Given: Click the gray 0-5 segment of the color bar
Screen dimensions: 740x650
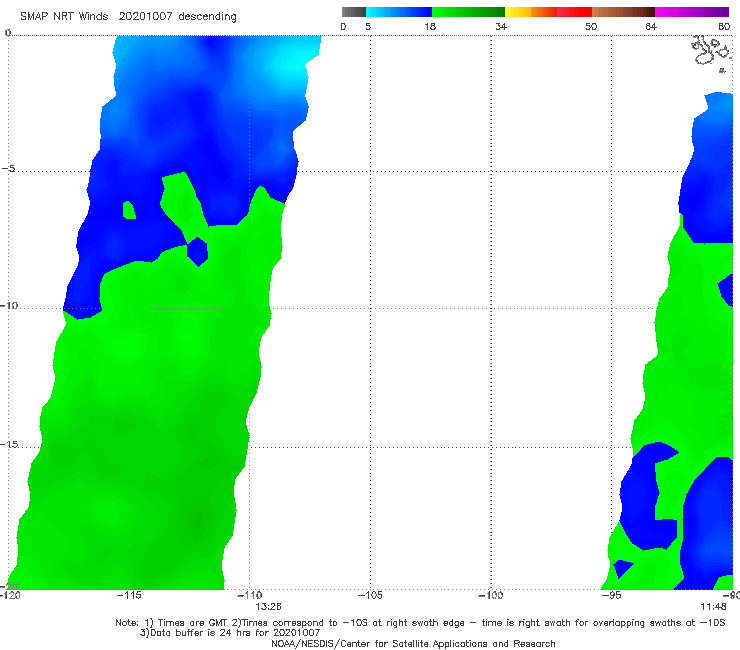Looking at the screenshot, I should (x=354, y=12).
